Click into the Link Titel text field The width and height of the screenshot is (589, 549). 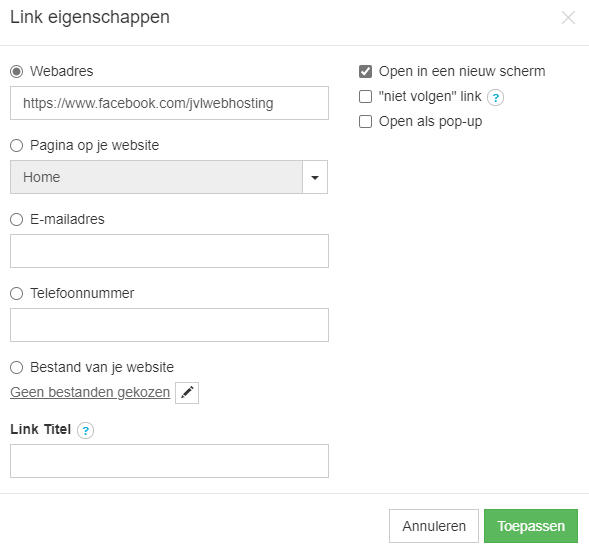tap(169, 461)
